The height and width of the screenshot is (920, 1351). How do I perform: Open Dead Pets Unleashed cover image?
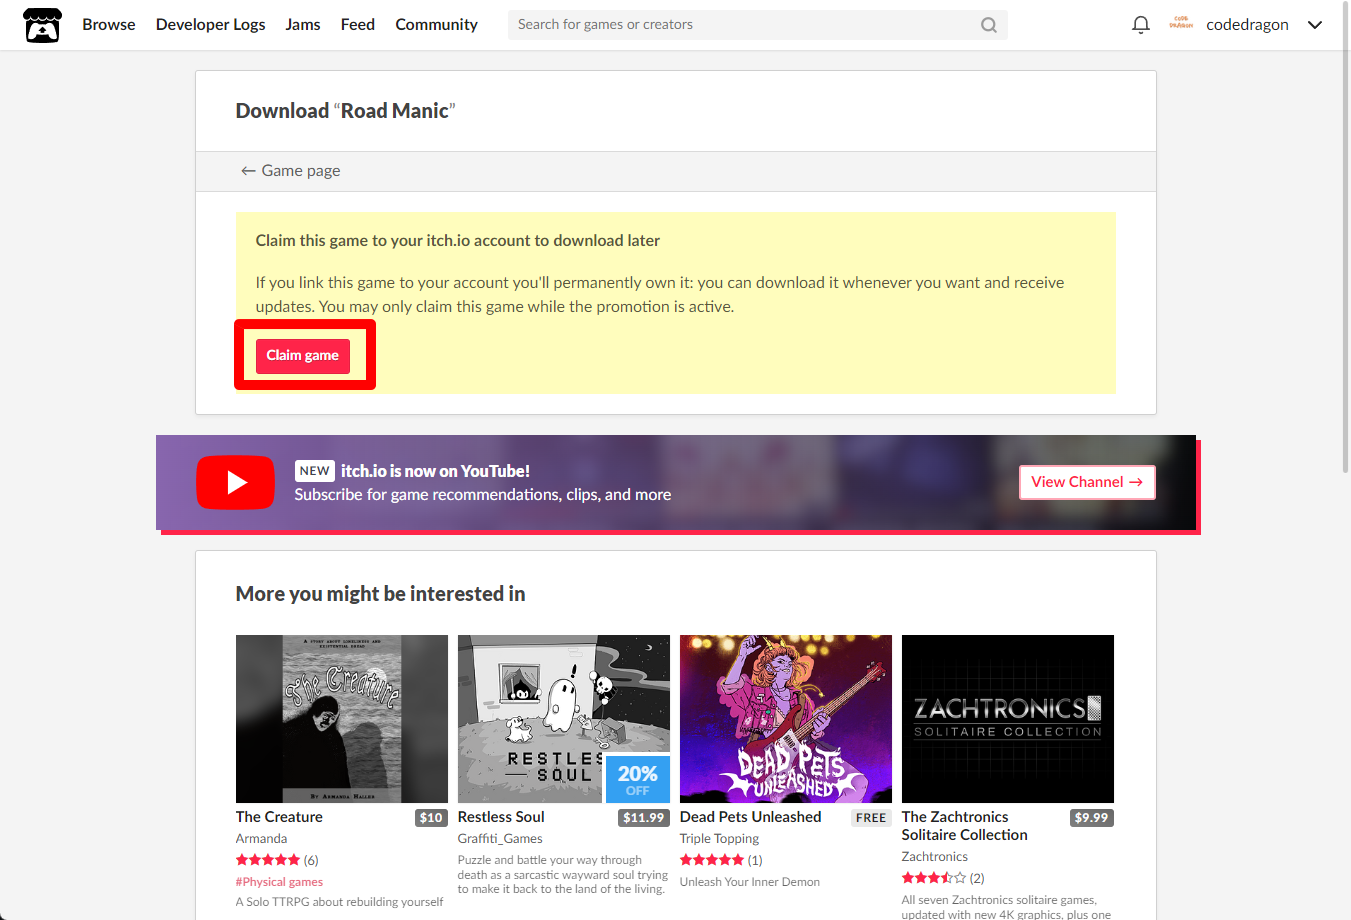(x=786, y=719)
